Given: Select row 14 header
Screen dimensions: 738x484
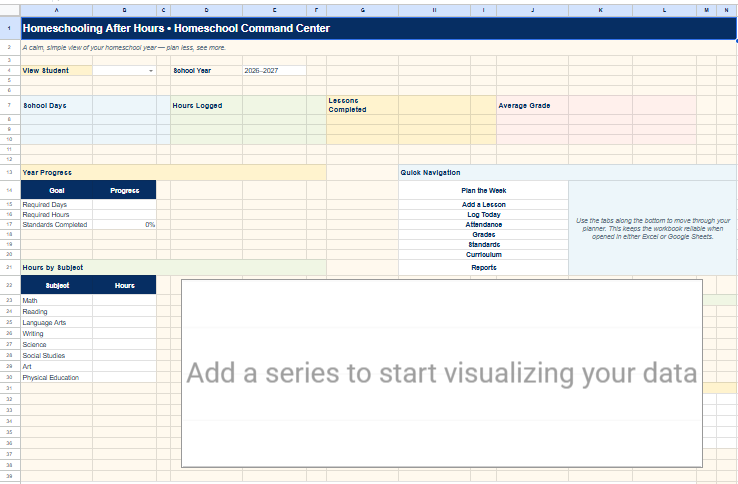Looking at the screenshot, I should coord(9,190).
